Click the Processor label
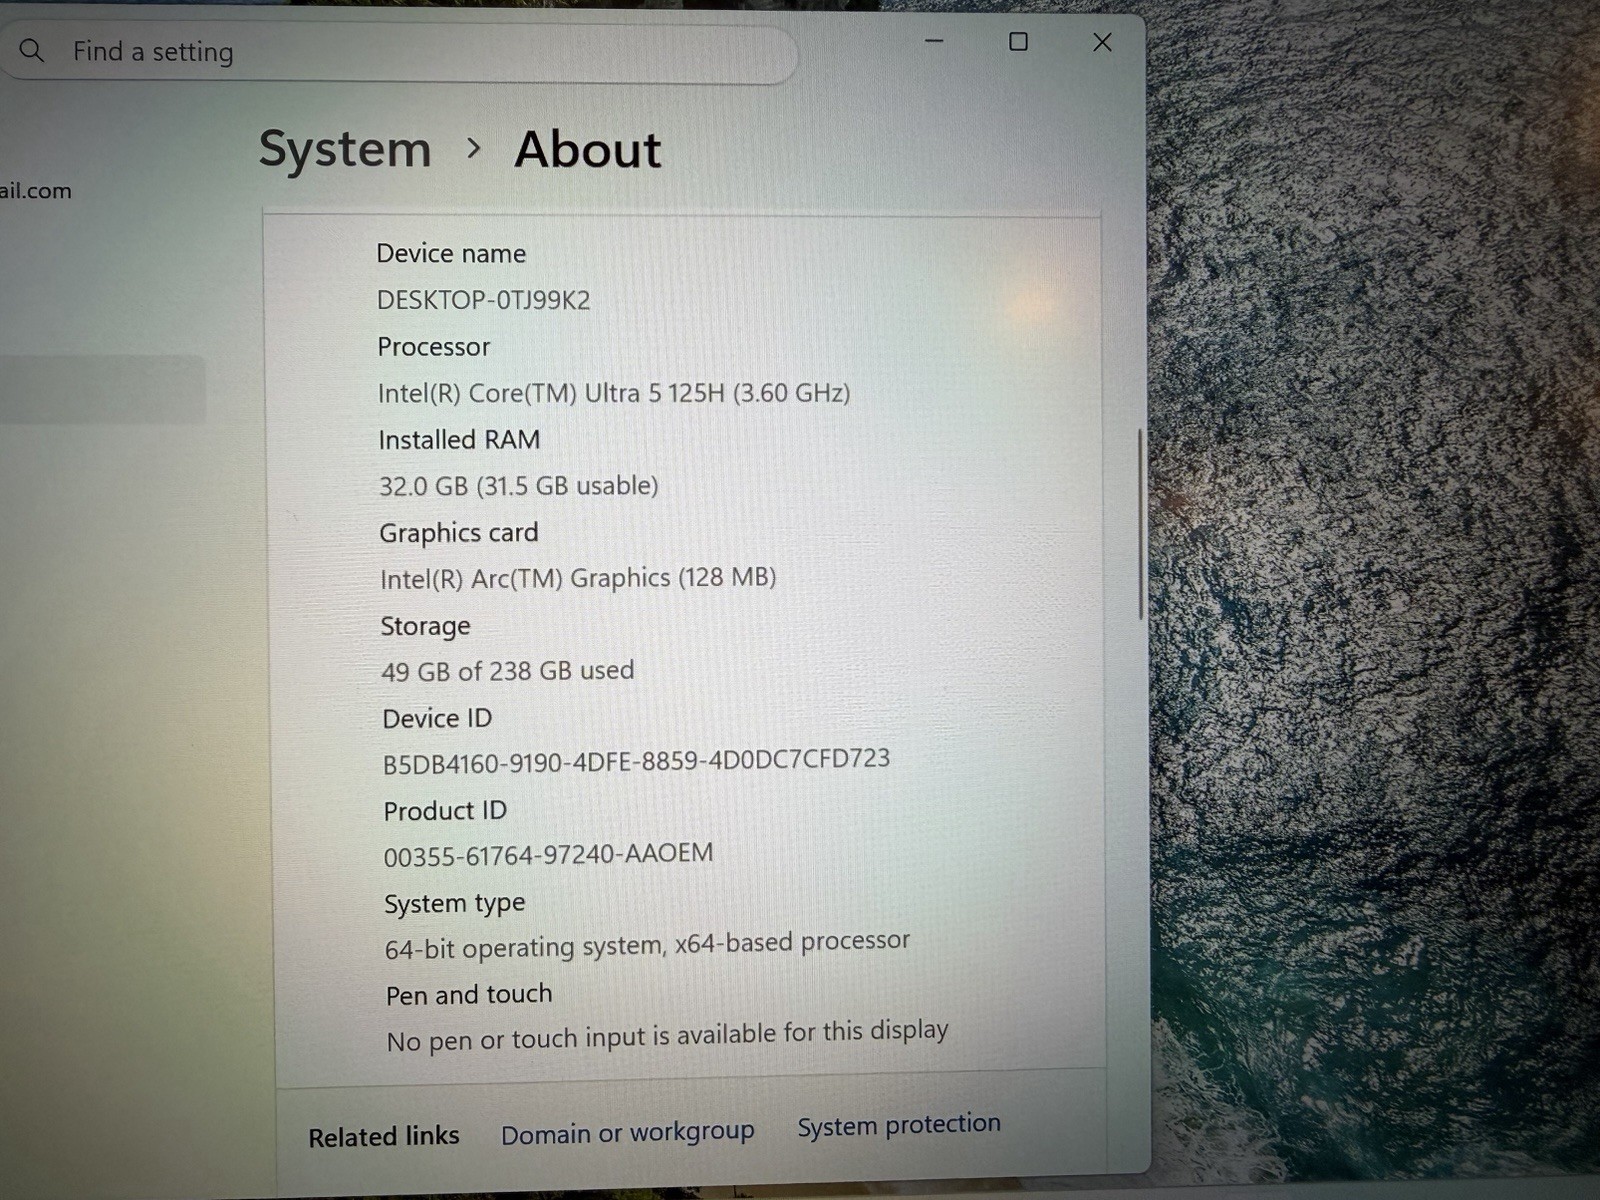The image size is (1600, 1200). (x=434, y=347)
